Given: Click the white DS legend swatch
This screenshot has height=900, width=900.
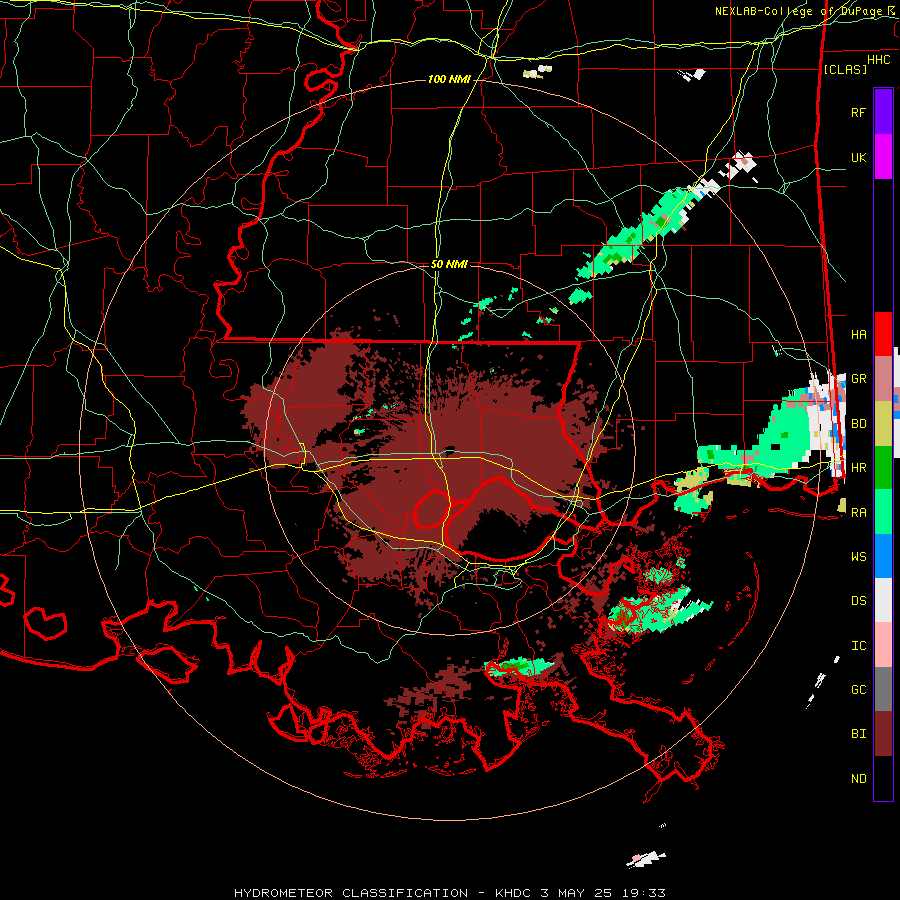Looking at the screenshot, I should coord(883,600).
